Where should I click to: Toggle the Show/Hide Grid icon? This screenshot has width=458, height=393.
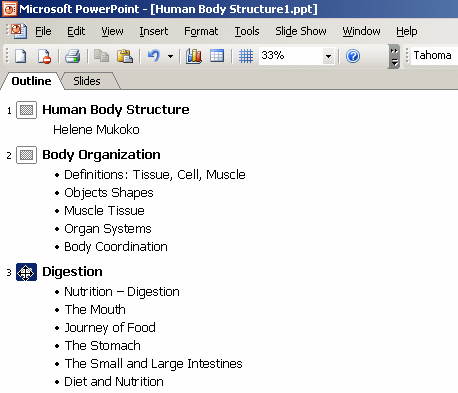click(x=246, y=56)
